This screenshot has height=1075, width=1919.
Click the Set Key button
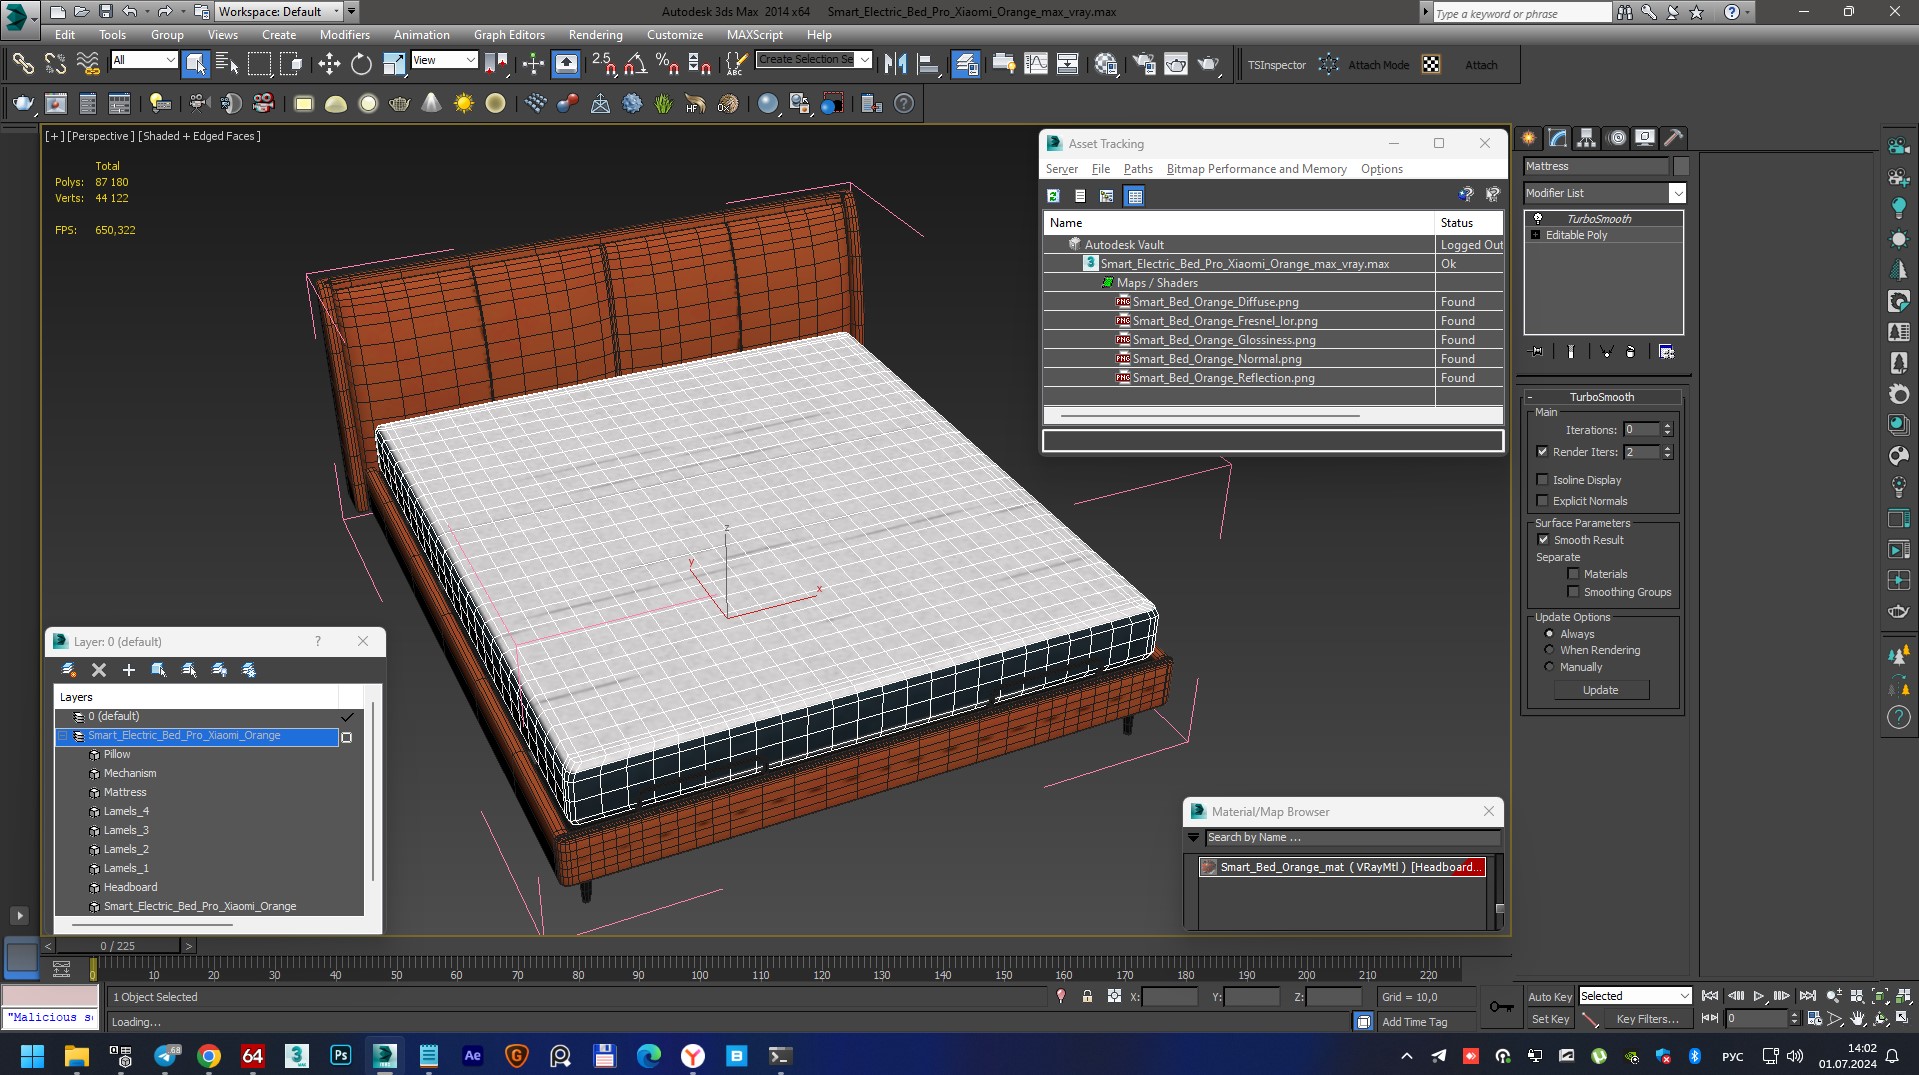click(1549, 1019)
